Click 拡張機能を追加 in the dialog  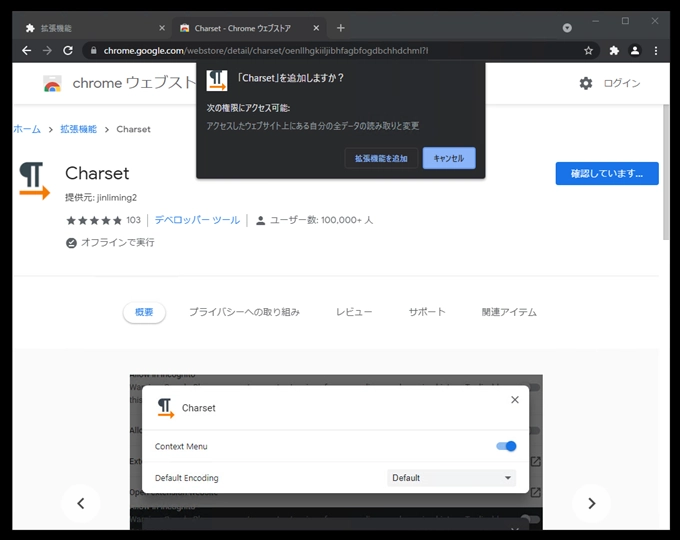coord(381,158)
